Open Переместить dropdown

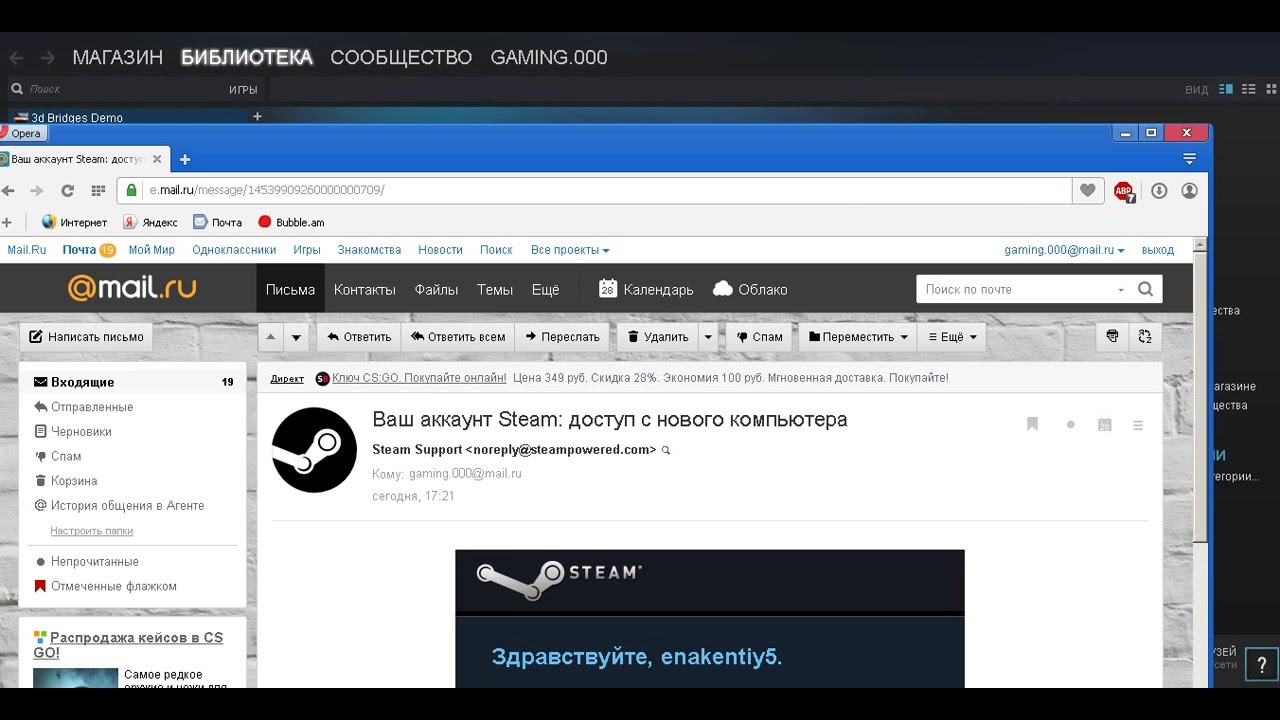point(858,337)
